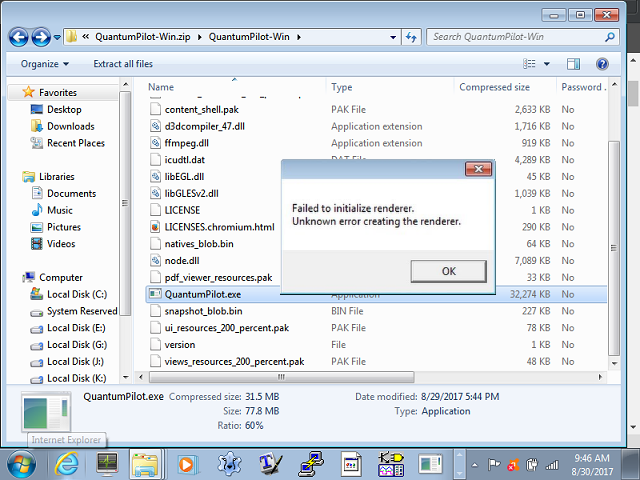Open the view options dropdown arrow
Viewport: 640px width, 480px height.
(x=547, y=64)
